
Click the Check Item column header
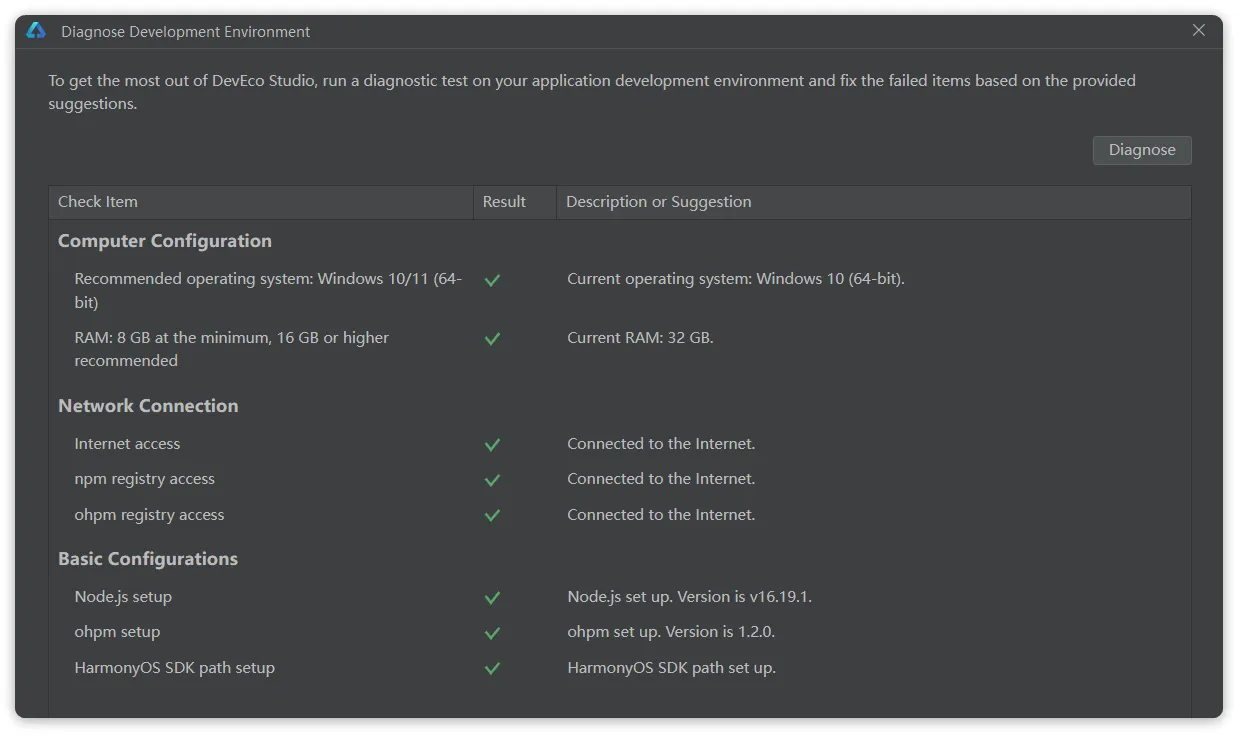pos(98,202)
